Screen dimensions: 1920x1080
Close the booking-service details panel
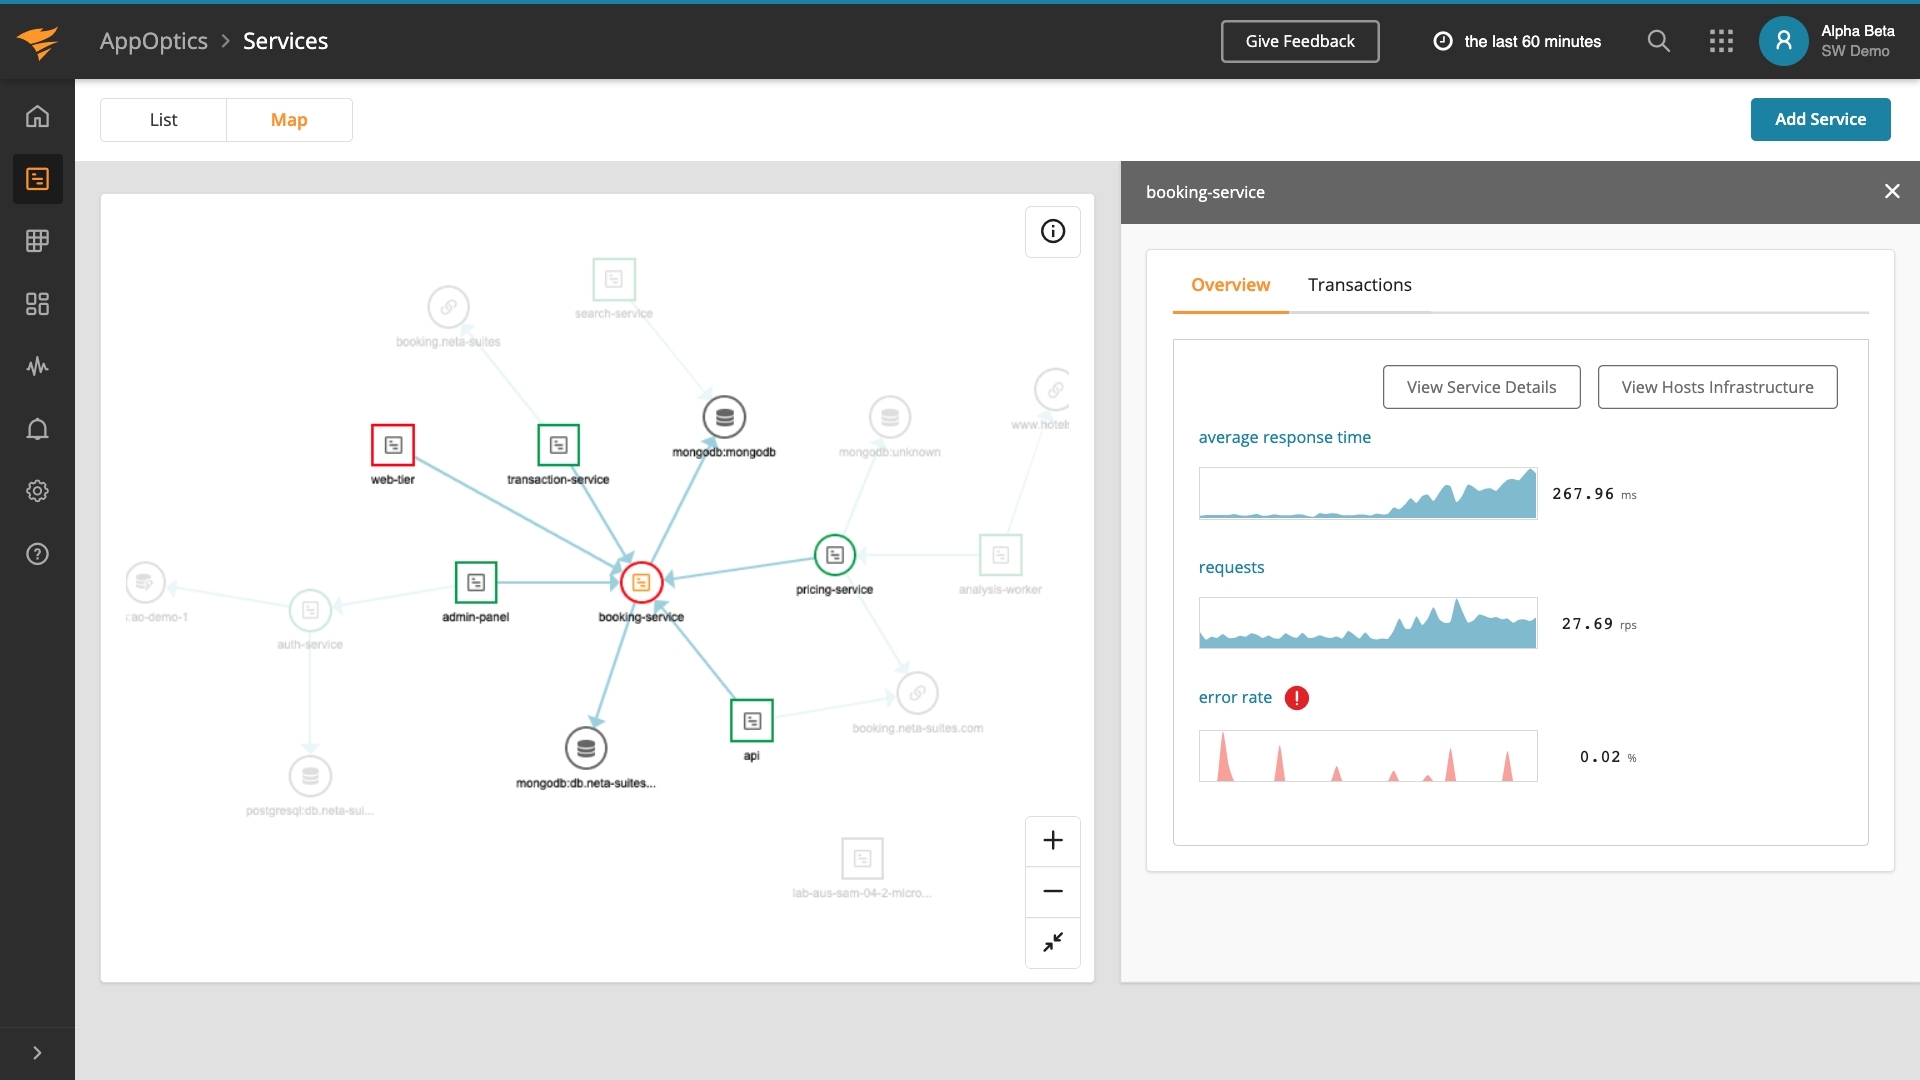[x=1892, y=191]
